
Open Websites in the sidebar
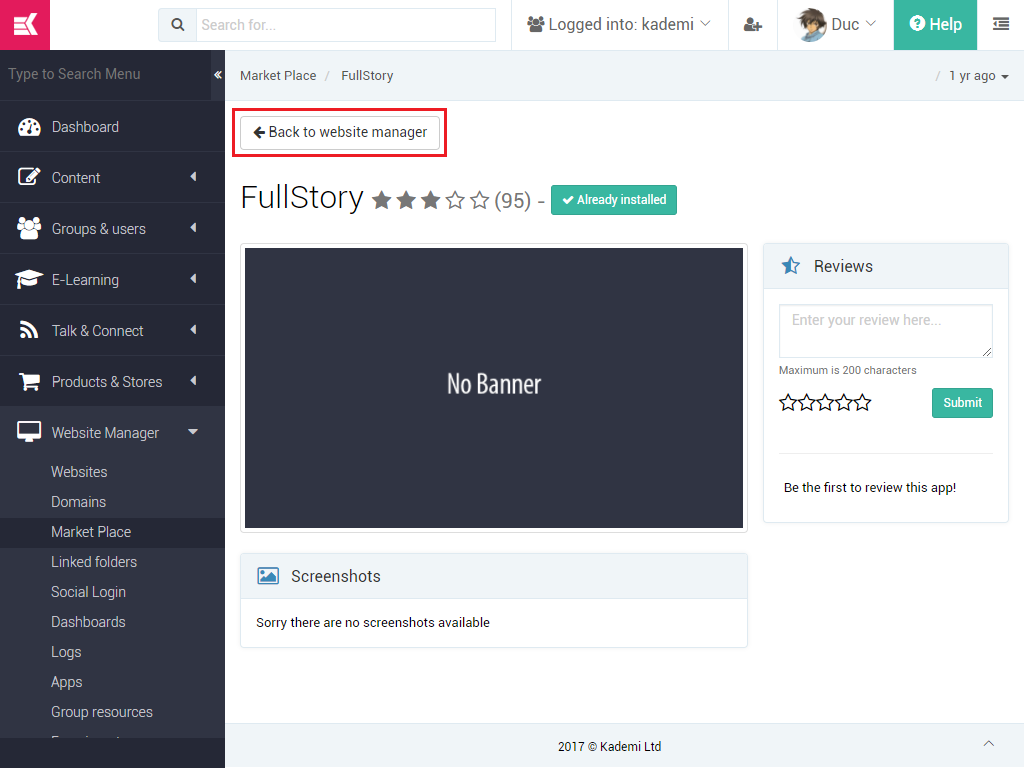click(79, 472)
